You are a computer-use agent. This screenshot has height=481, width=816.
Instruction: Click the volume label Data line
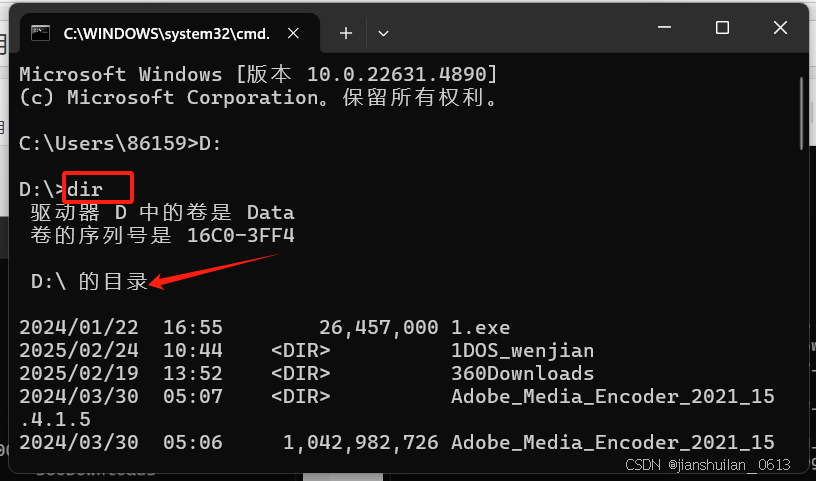(x=162, y=212)
